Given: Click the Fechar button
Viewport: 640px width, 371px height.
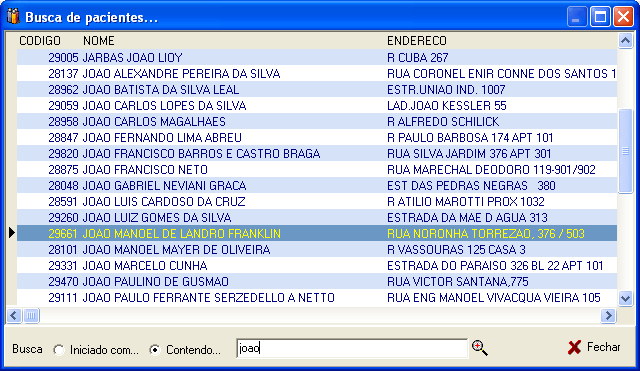Looking at the screenshot, I should pos(594,347).
